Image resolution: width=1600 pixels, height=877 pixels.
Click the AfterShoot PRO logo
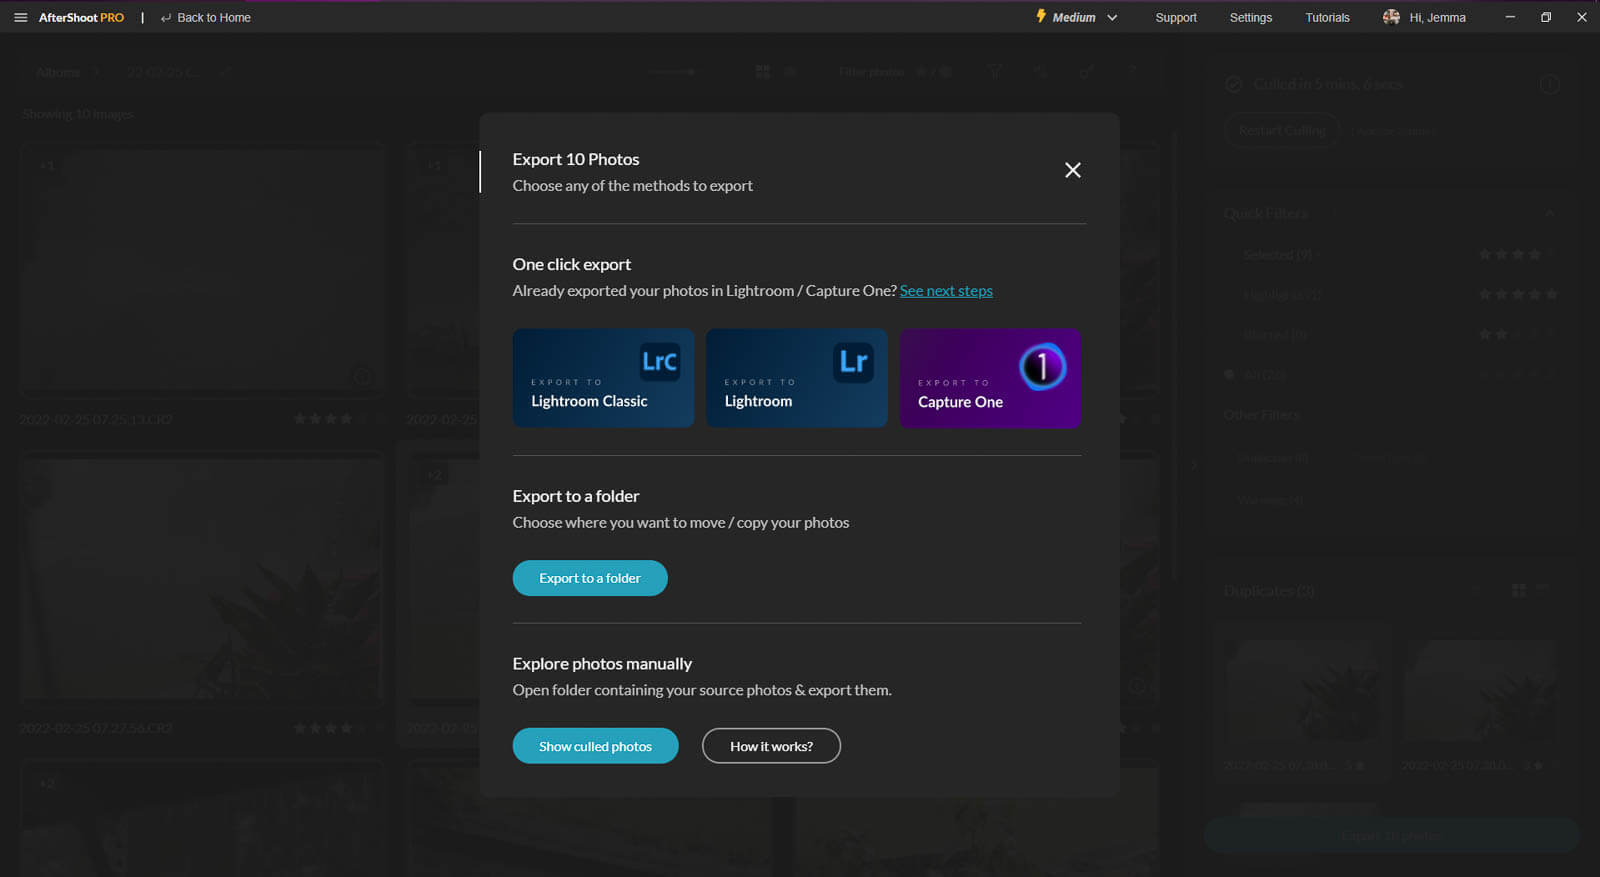[x=81, y=17]
